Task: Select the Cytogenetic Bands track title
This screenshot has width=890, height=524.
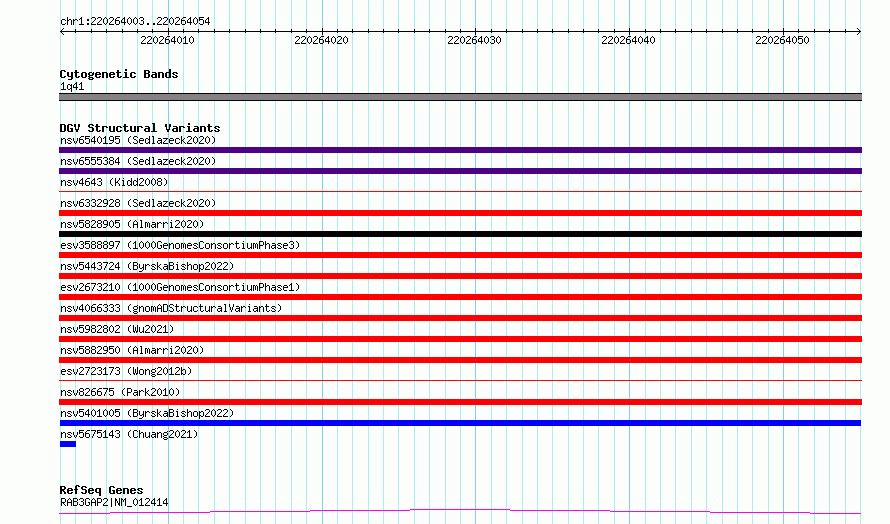Action: point(119,74)
